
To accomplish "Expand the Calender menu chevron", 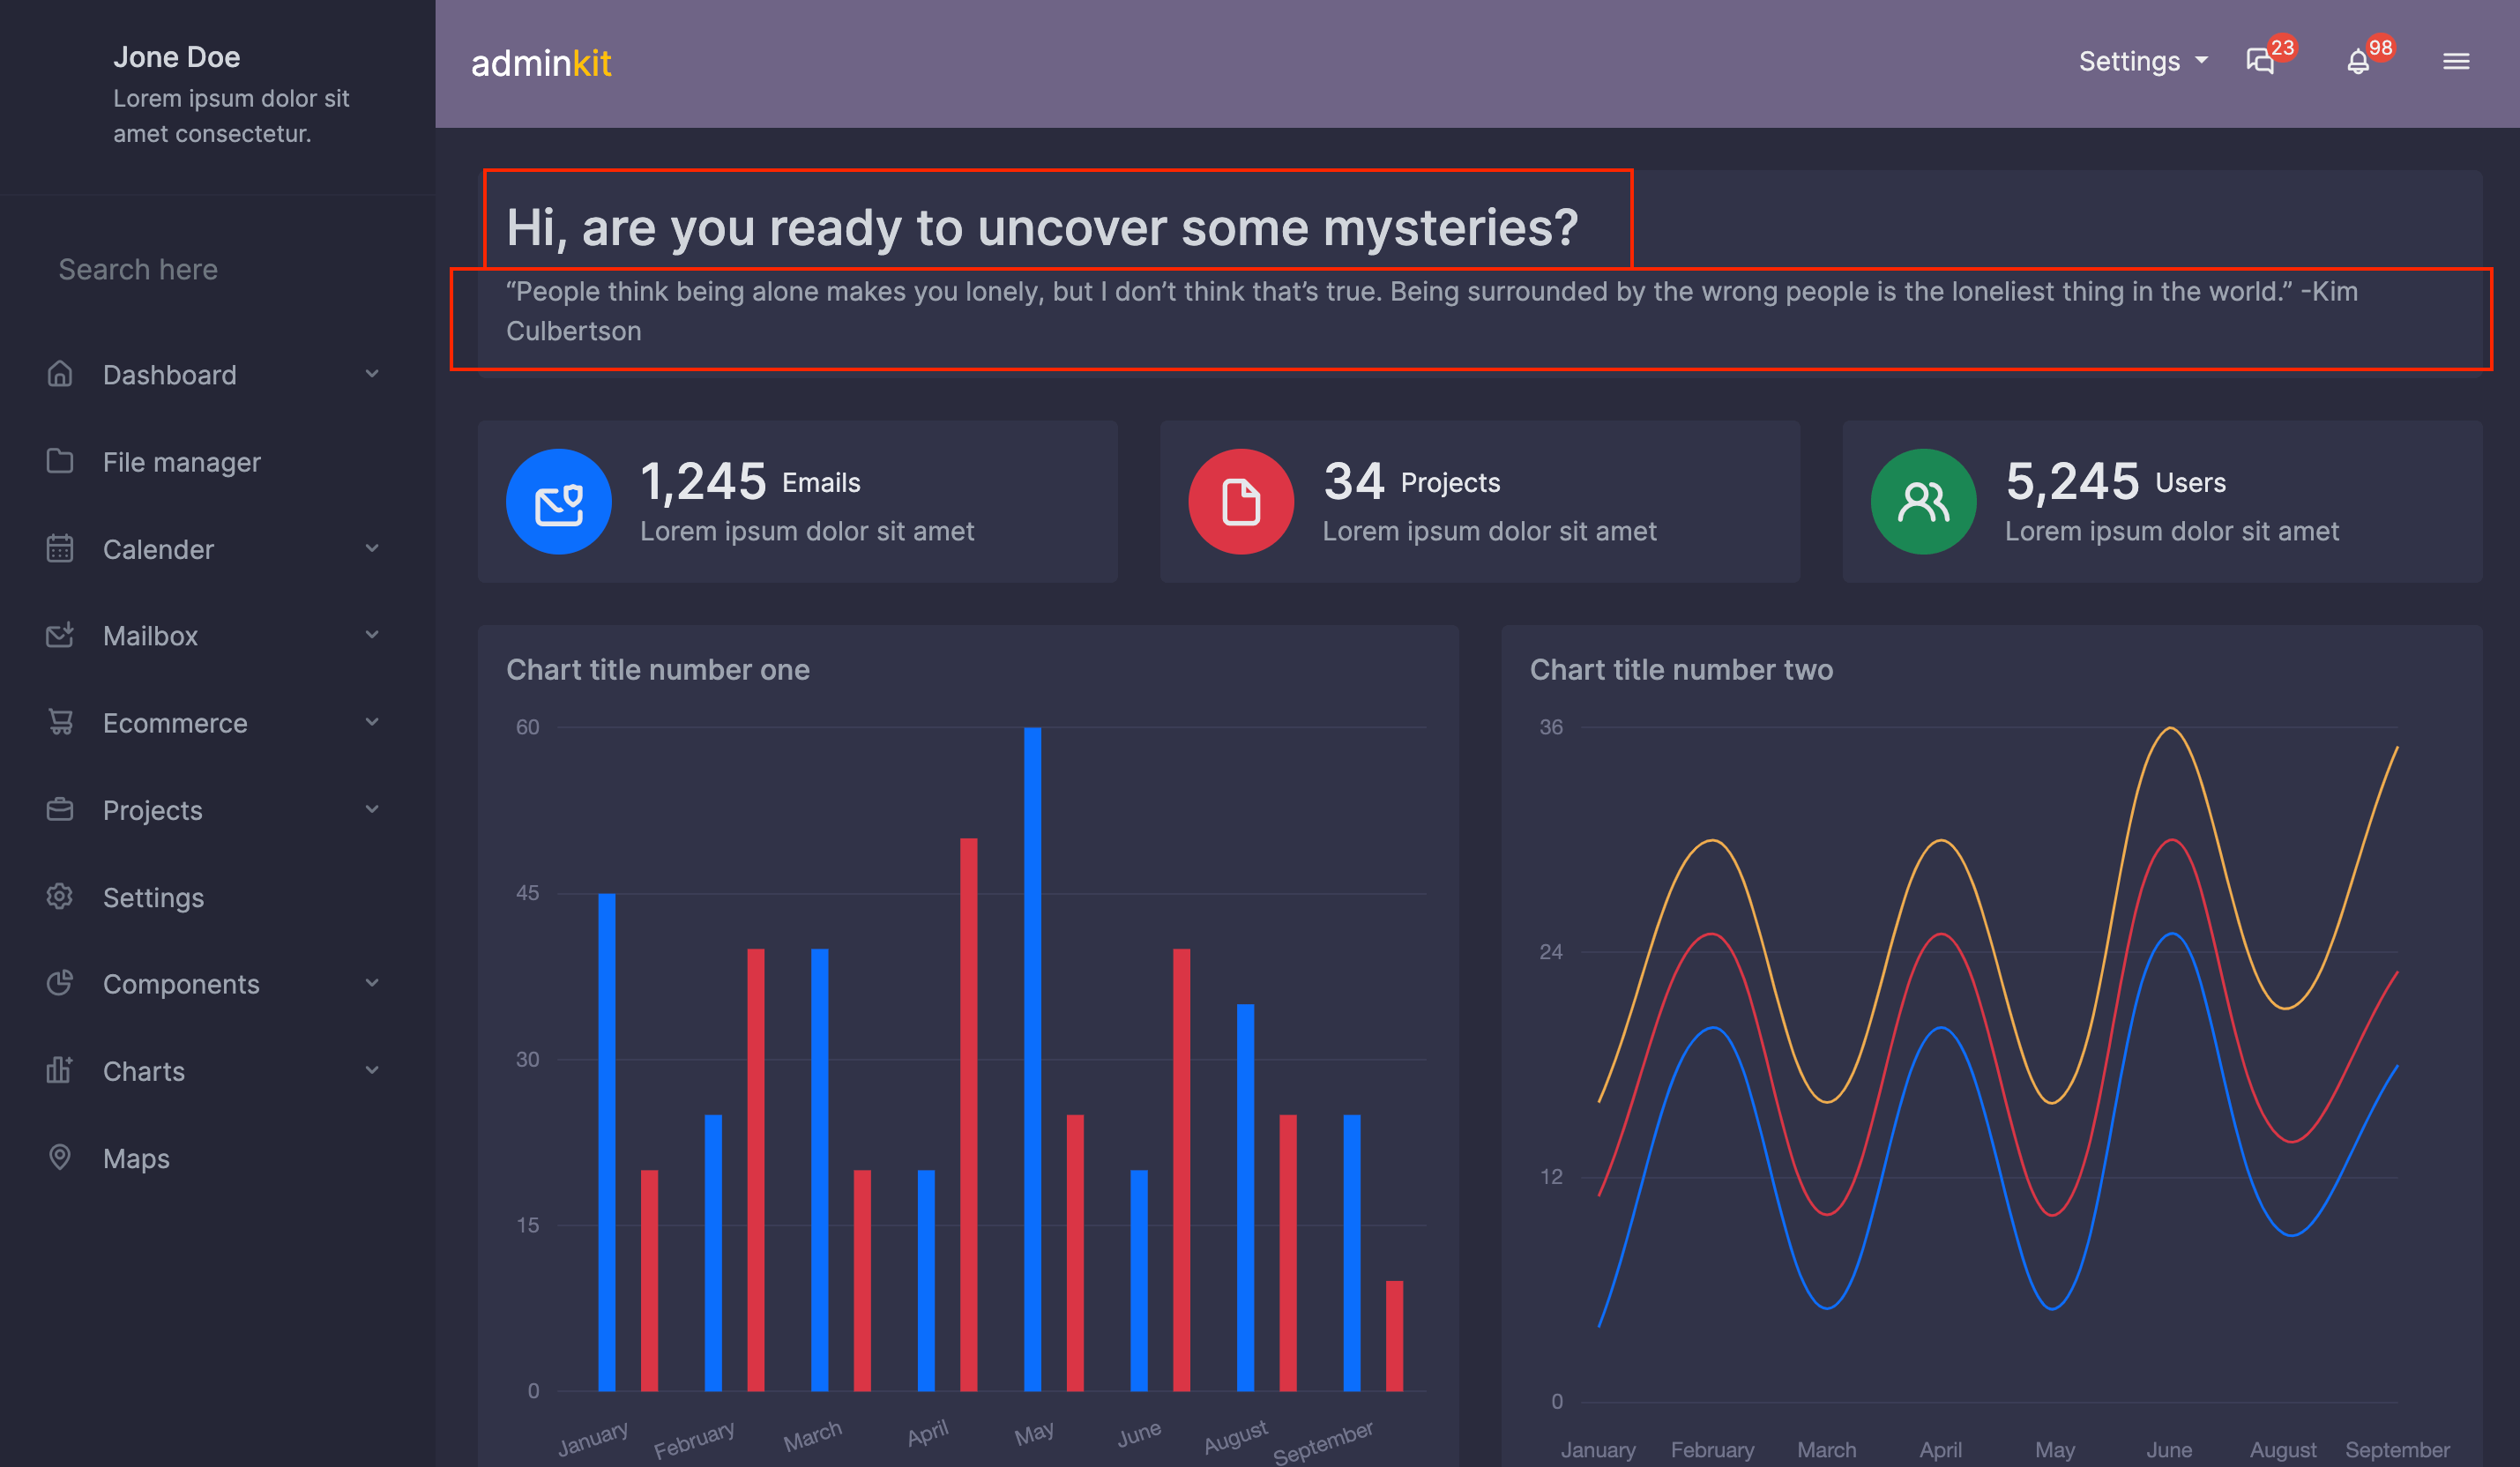I will tap(372, 548).
